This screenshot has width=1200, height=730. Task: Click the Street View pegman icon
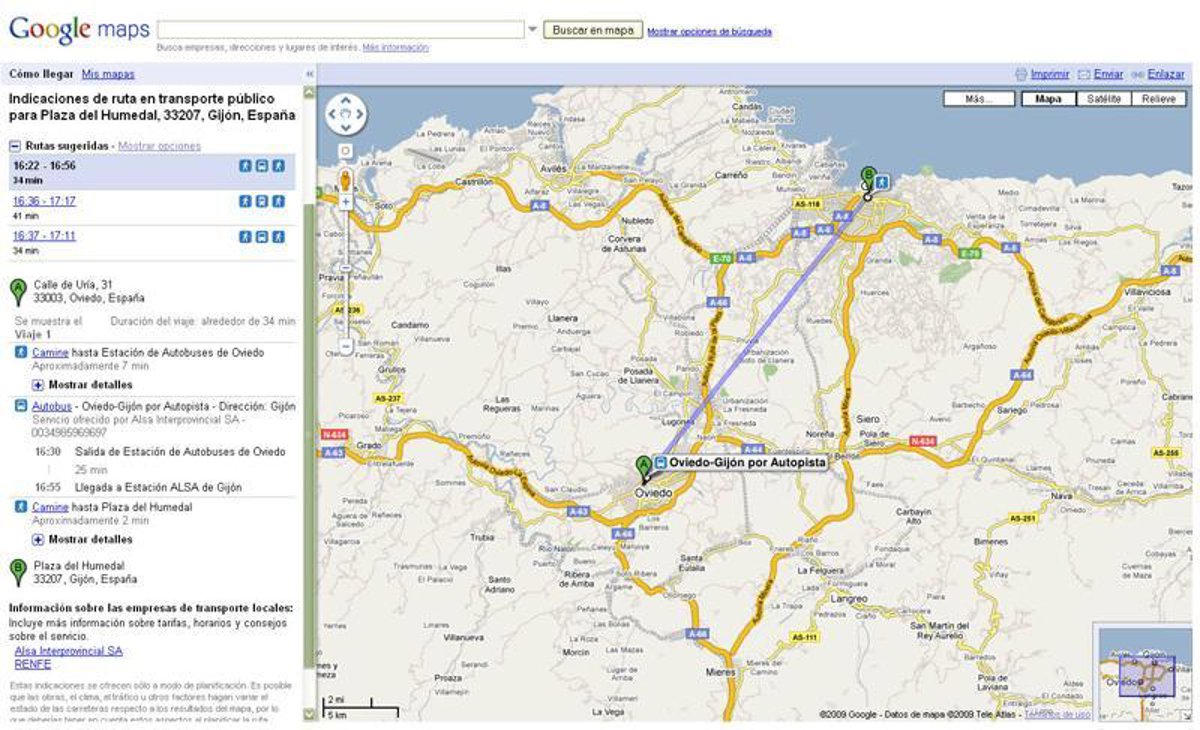click(346, 181)
